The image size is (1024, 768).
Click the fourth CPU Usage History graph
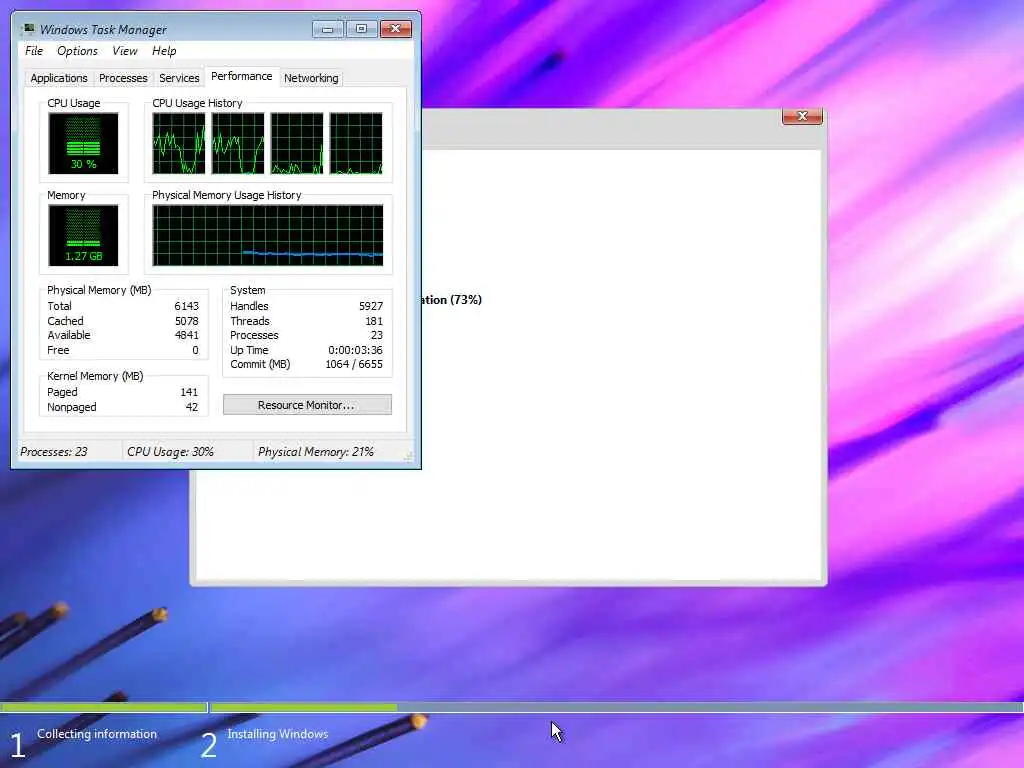[x=356, y=144]
